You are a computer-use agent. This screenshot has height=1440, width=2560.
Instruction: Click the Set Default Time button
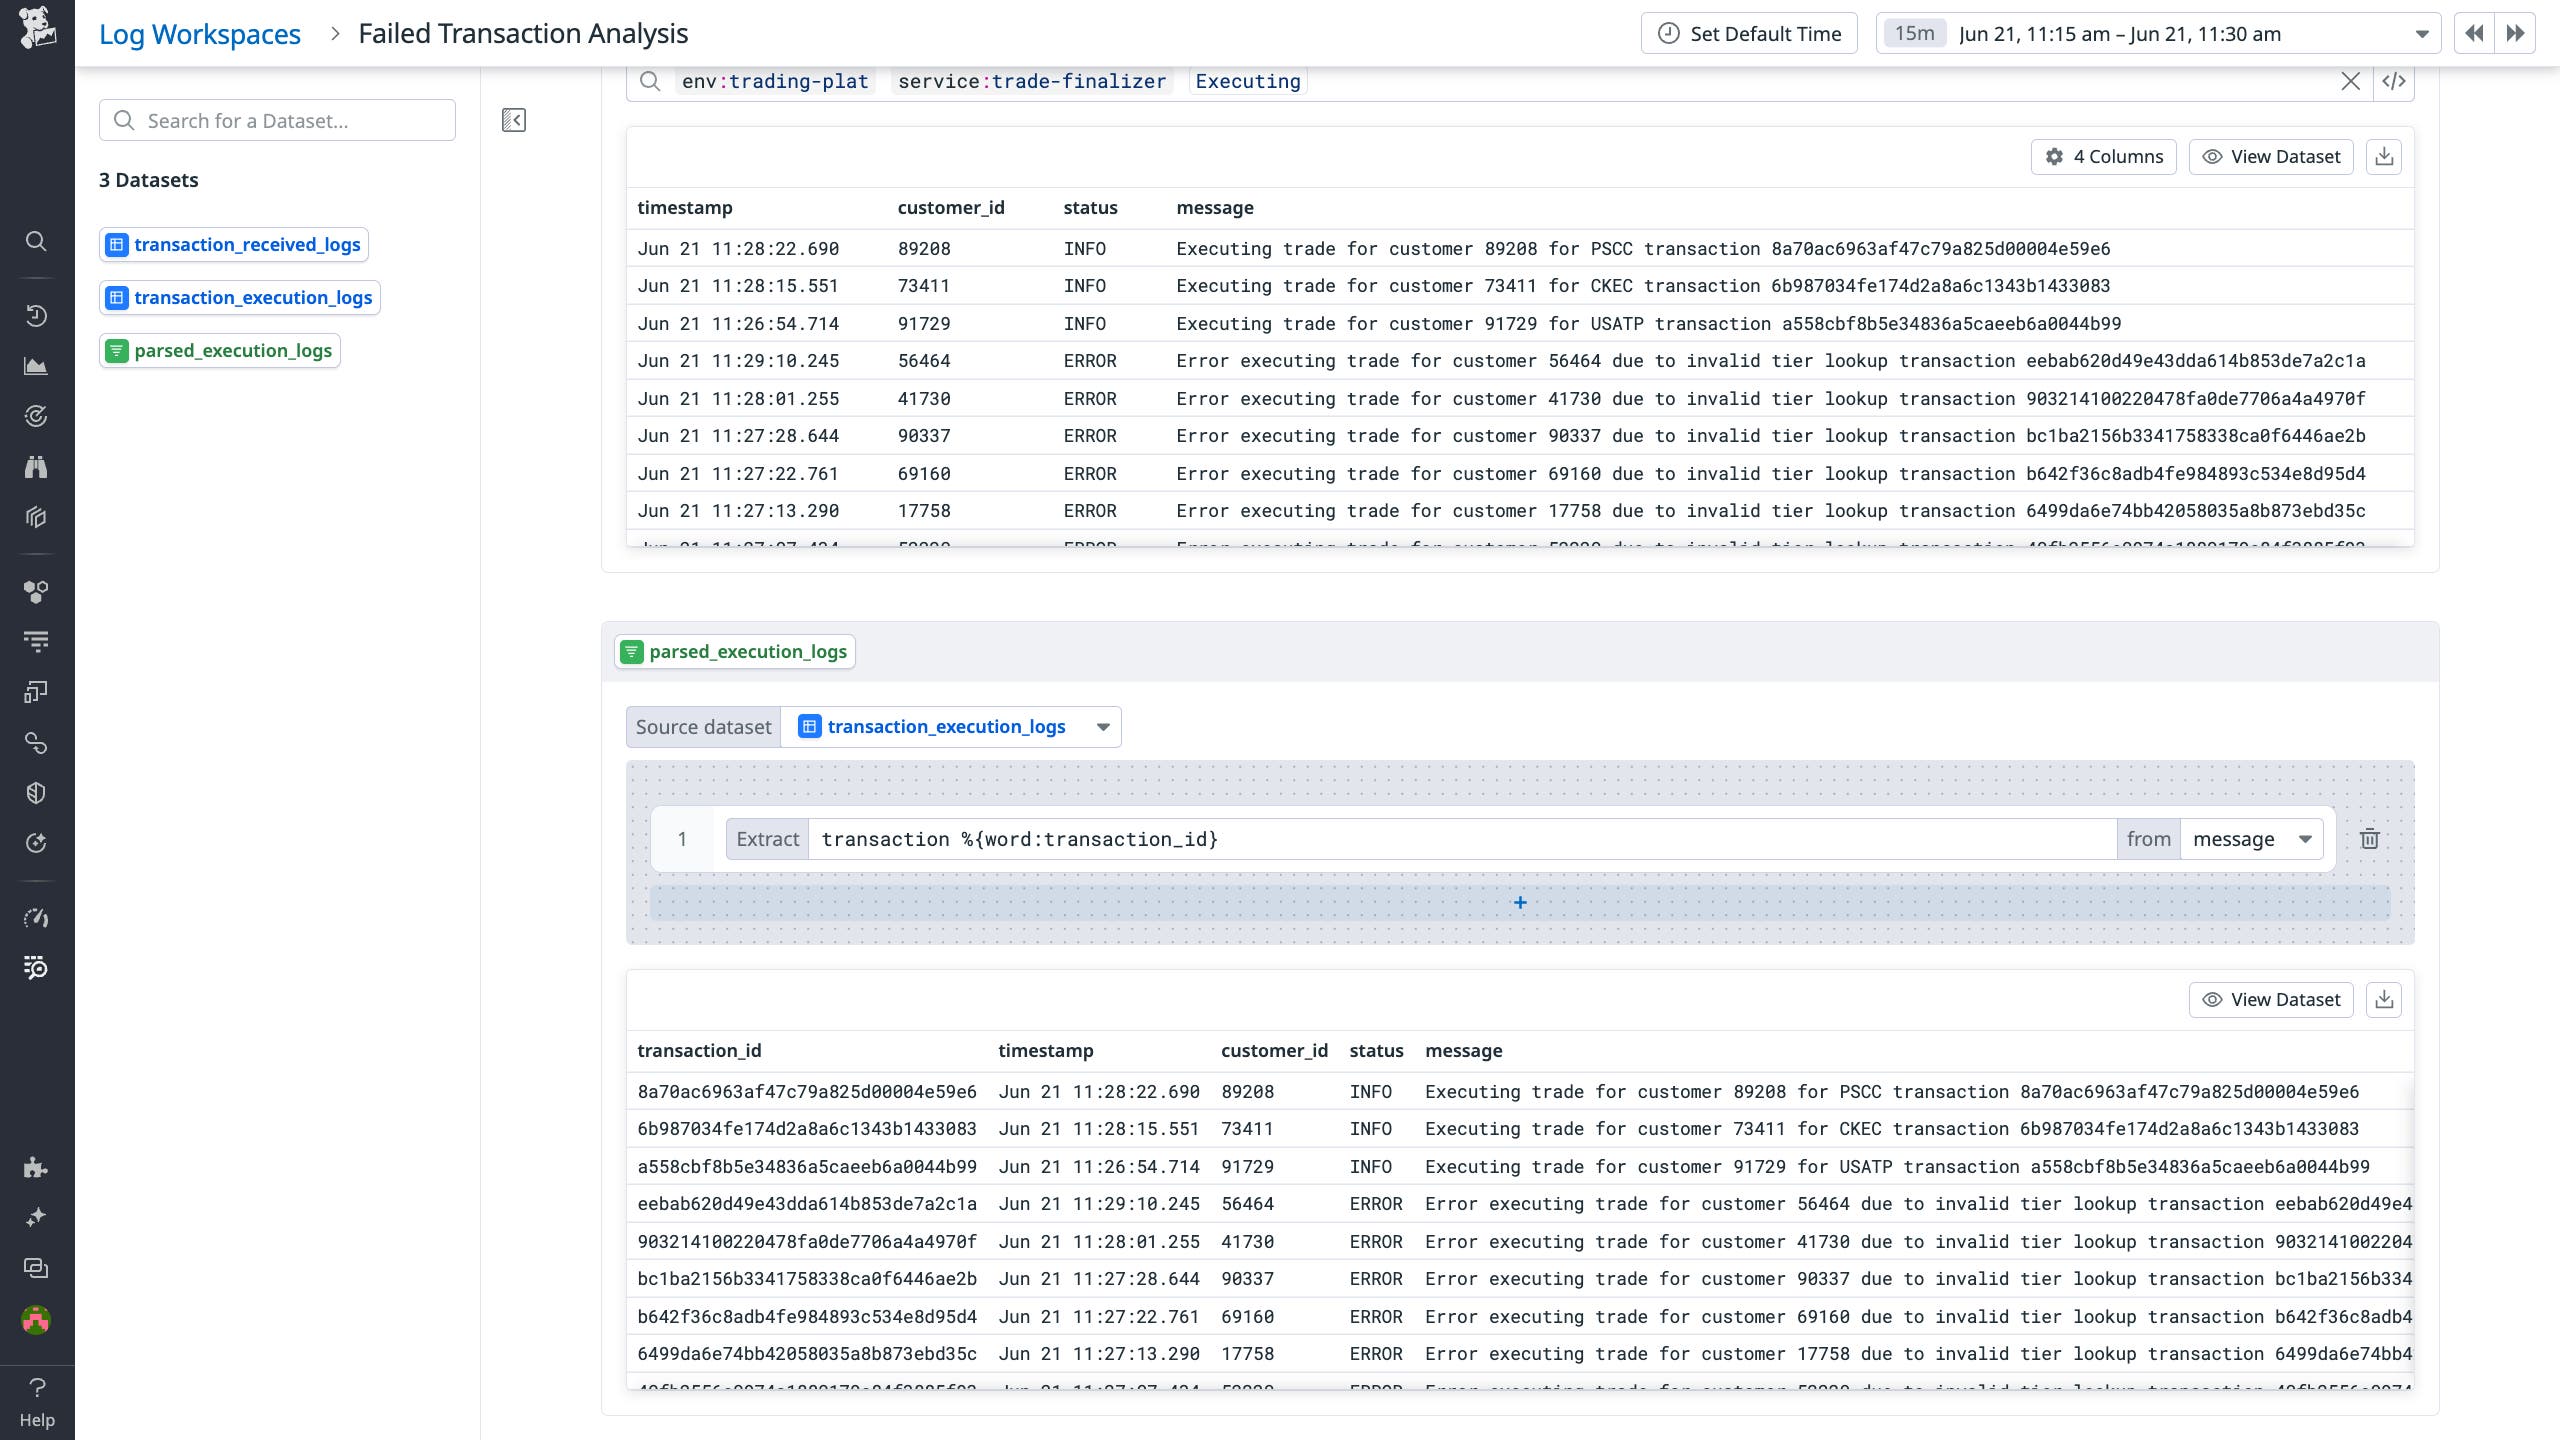[1749, 33]
